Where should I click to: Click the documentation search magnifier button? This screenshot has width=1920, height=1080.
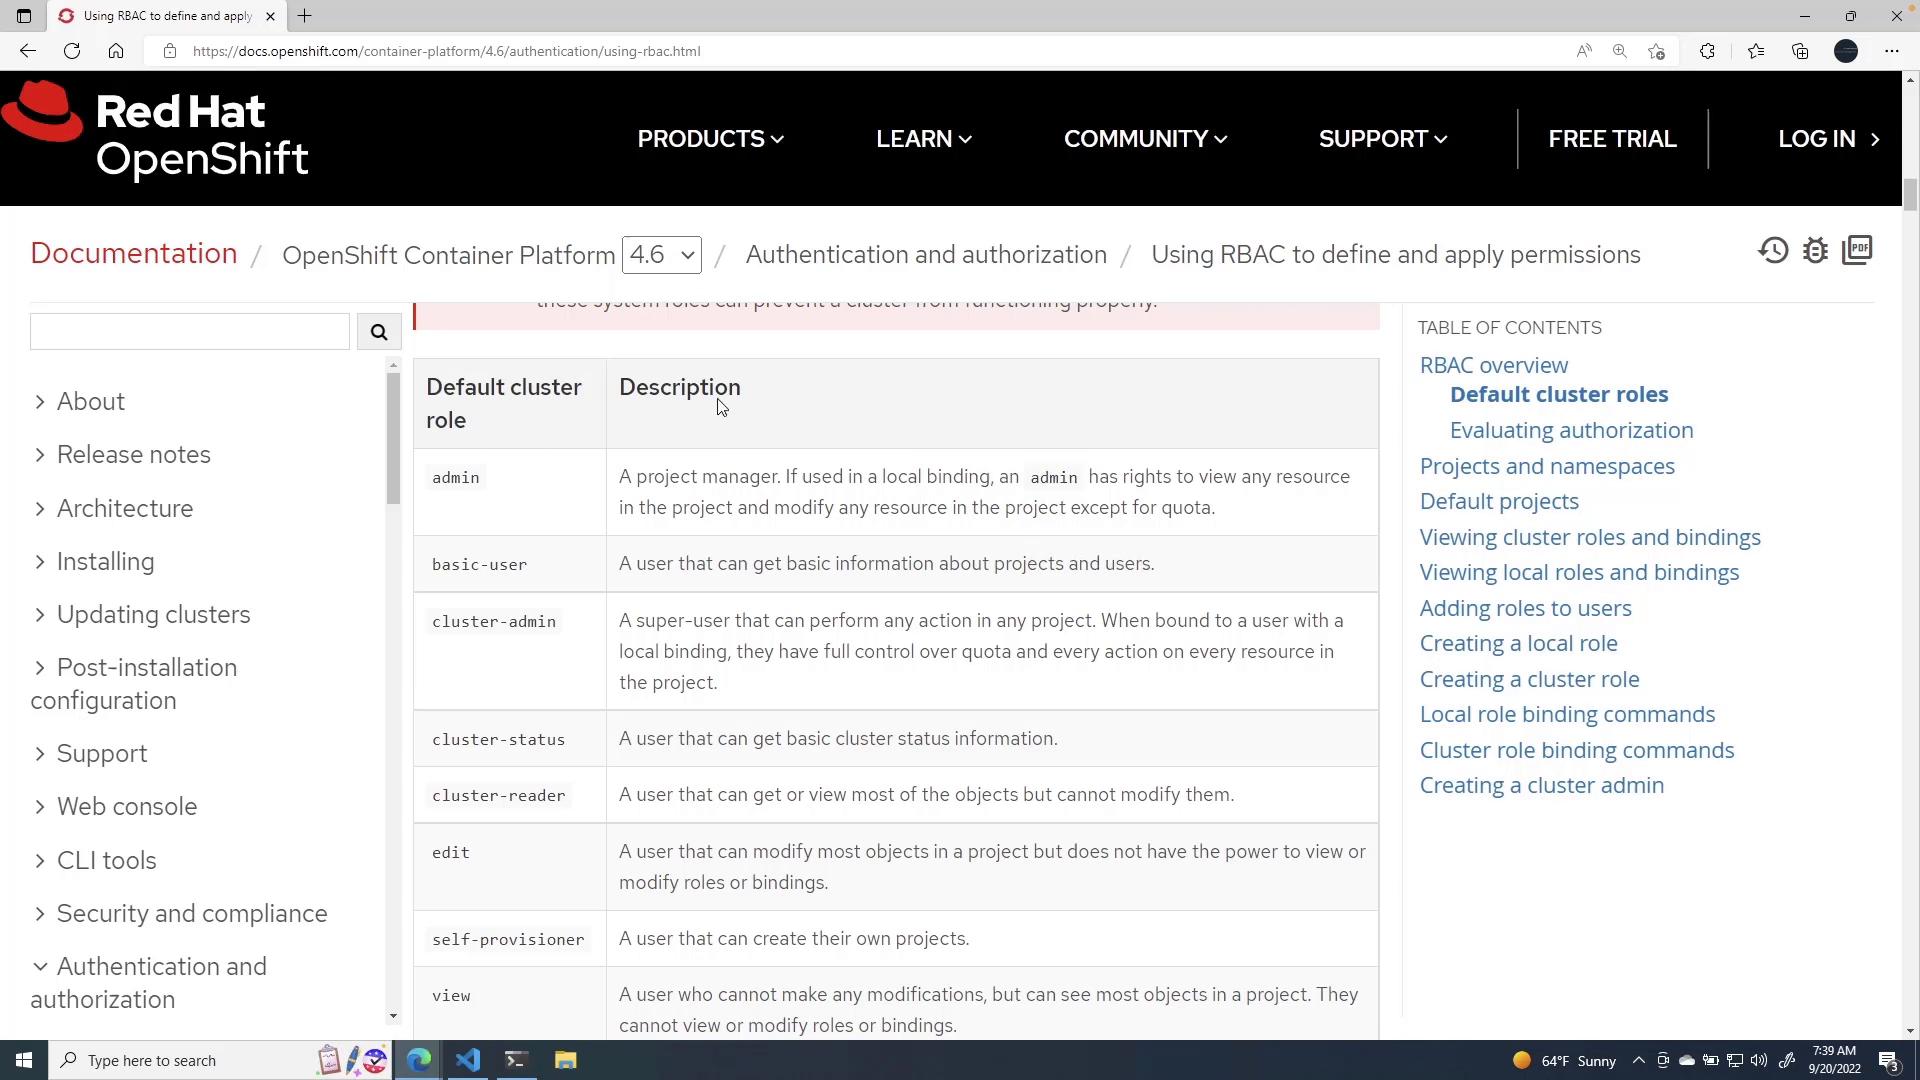pos(379,332)
